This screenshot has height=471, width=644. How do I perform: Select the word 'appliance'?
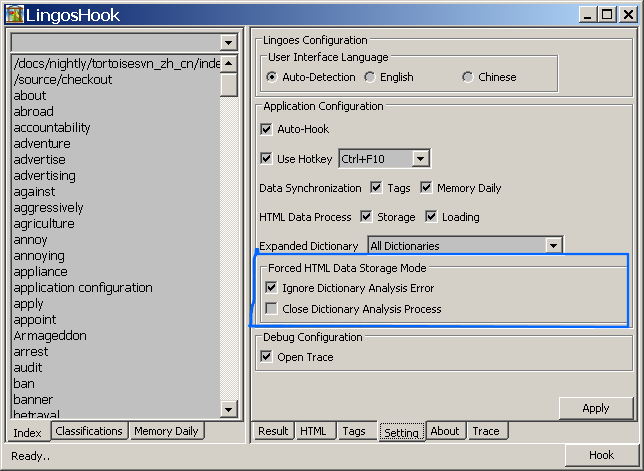click(x=116, y=271)
